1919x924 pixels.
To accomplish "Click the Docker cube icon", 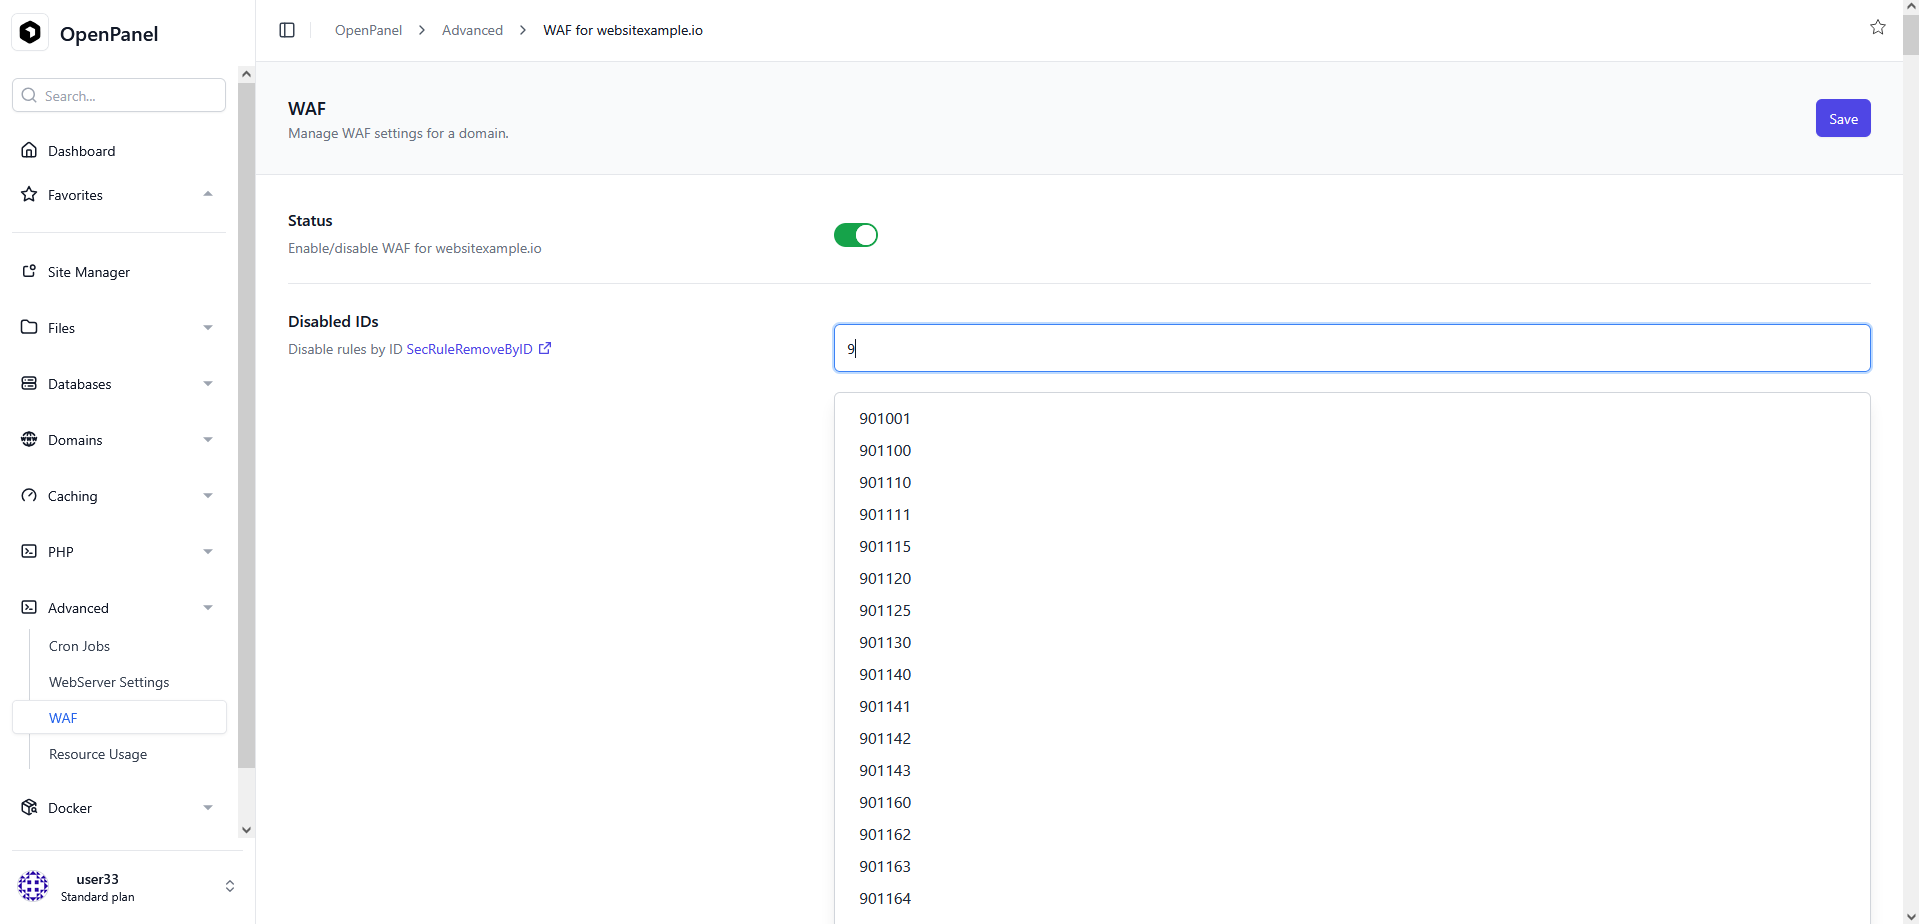I will pos(29,808).
